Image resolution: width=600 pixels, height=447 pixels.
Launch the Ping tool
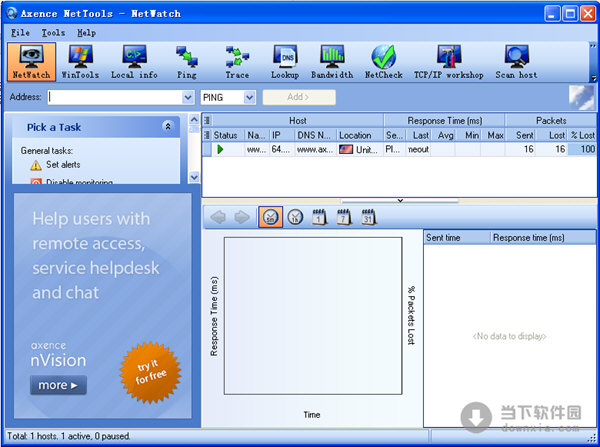pos(187,62)
